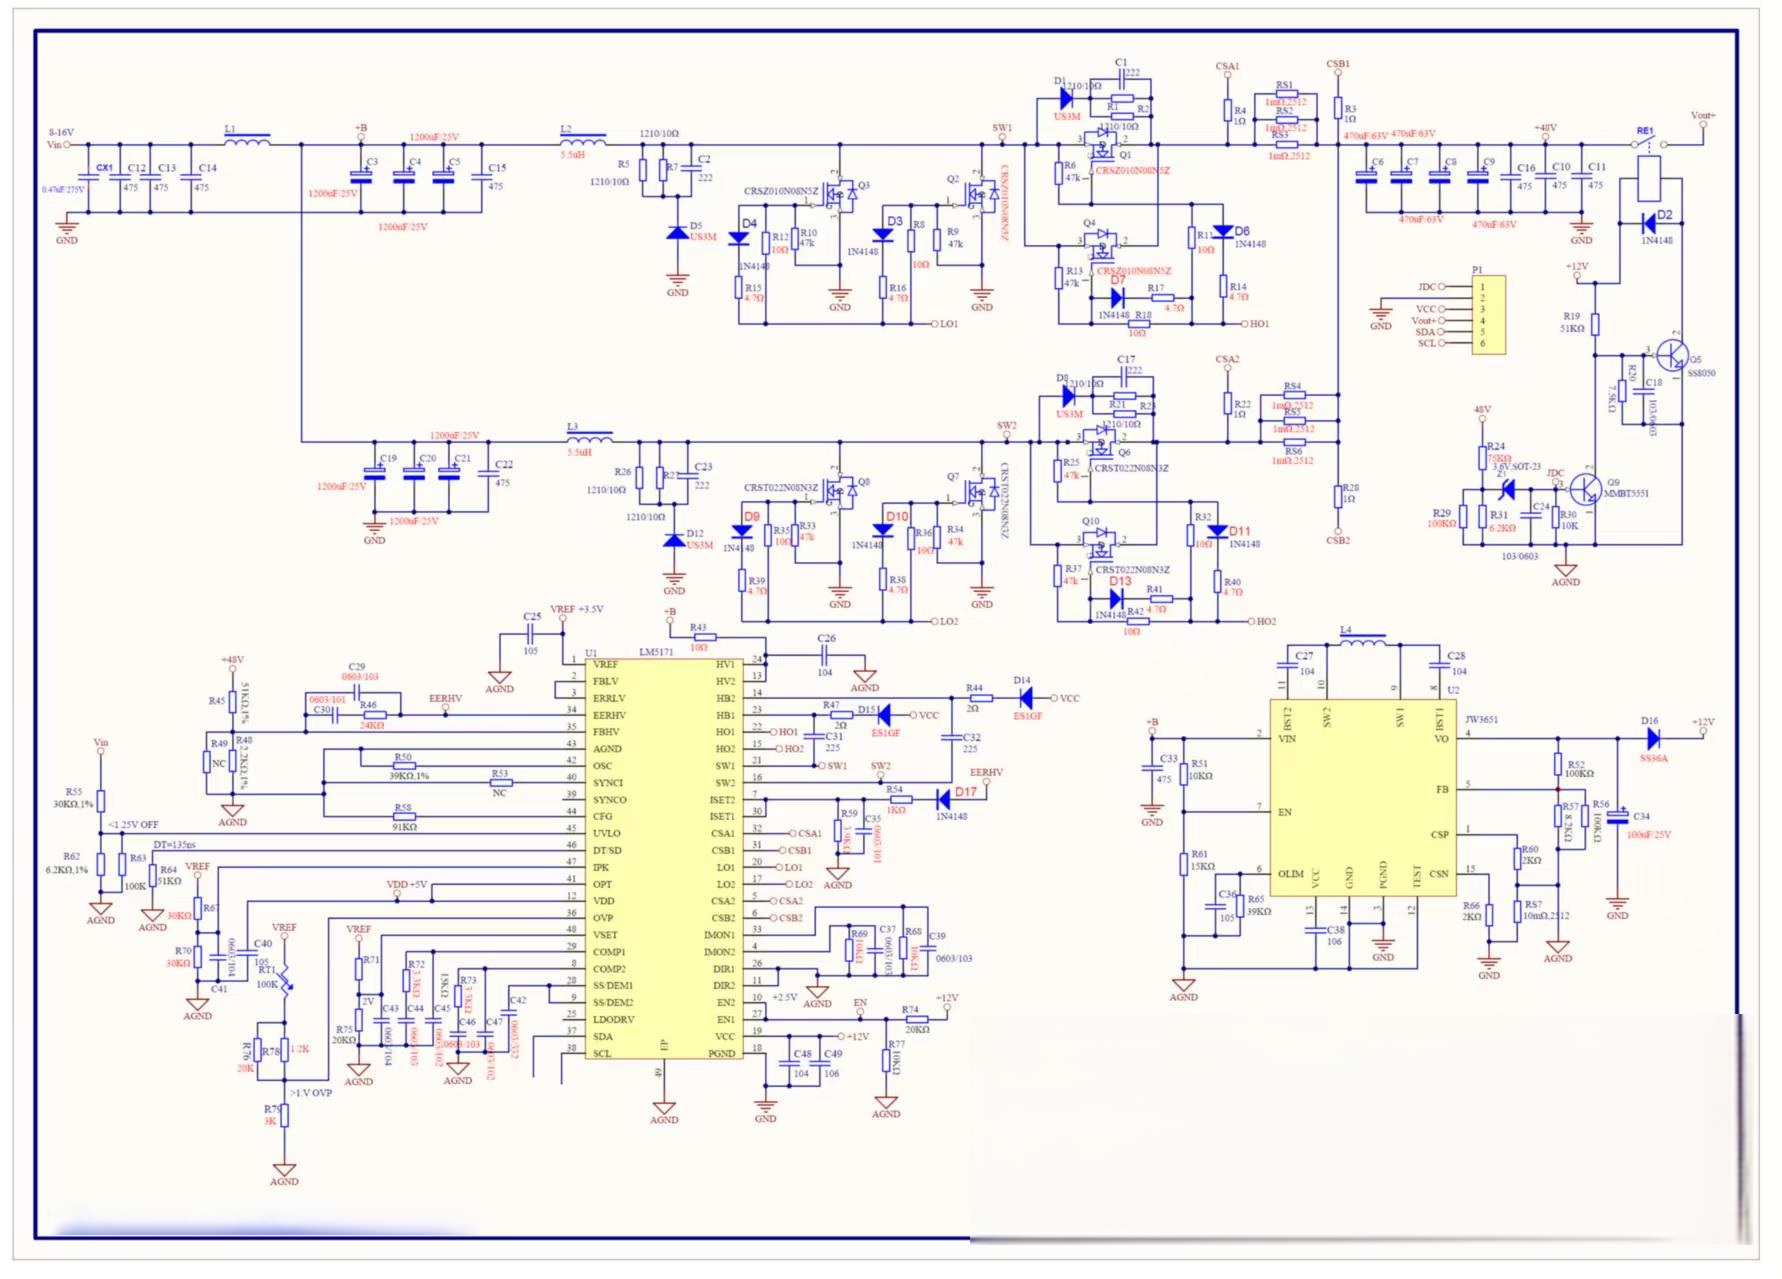Click the HO2 net label beside R40
Viewport: 1782px width, 1279px height.
point(1266,621)
